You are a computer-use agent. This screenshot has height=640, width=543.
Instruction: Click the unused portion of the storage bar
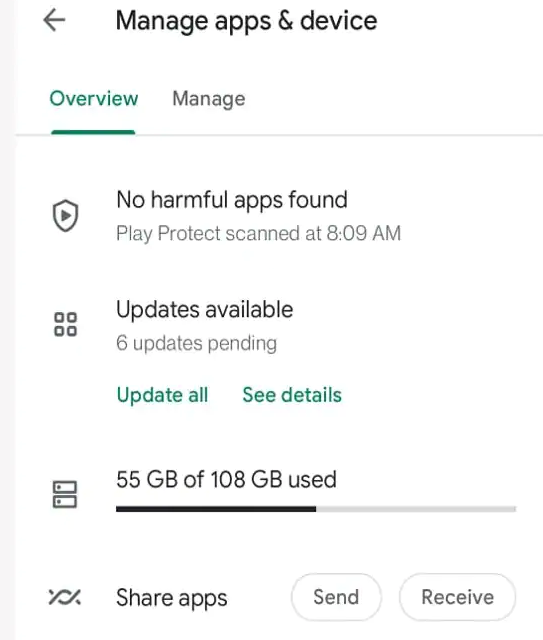(416, 509)
